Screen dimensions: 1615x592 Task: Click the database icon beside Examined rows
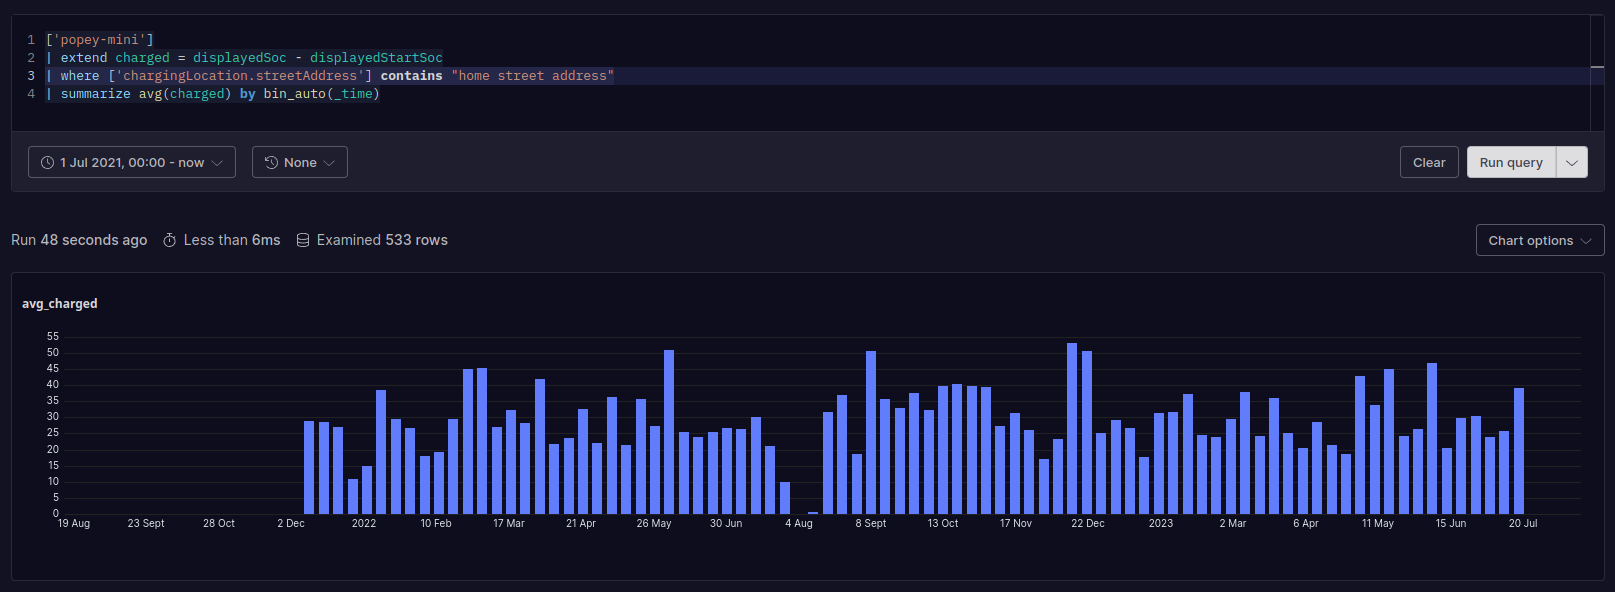[x=303, y=240]
